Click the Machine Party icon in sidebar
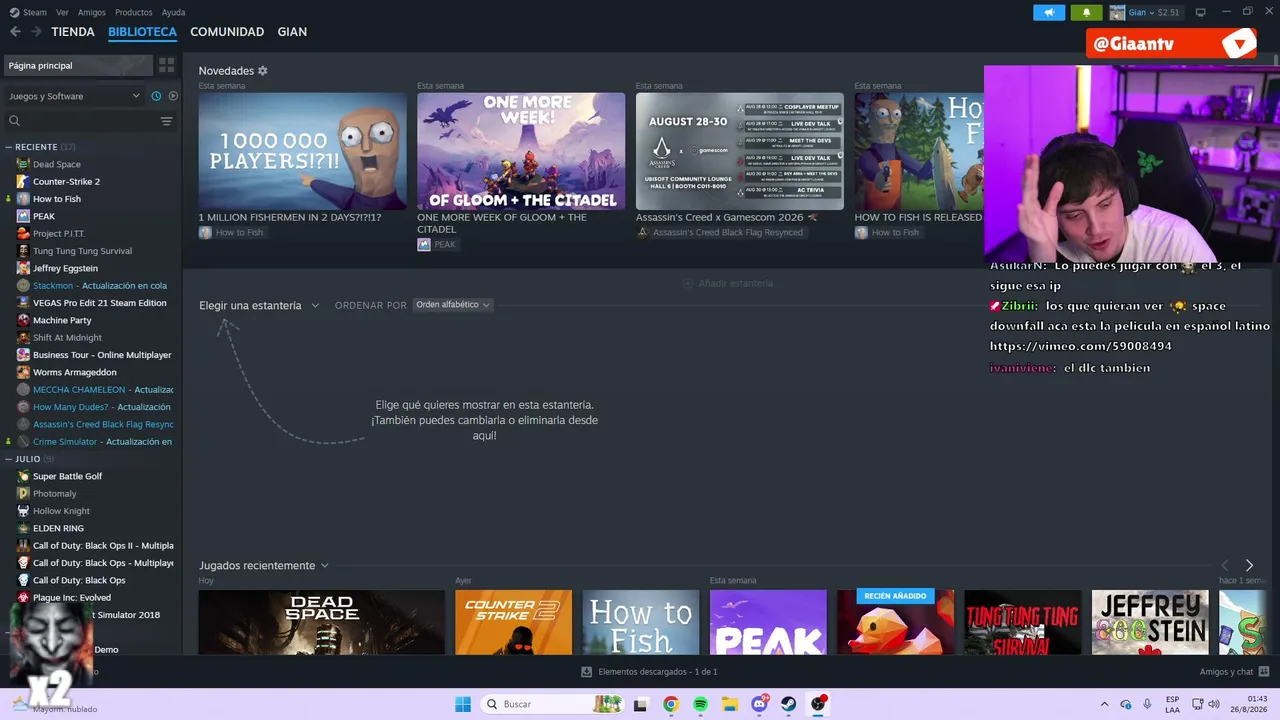The width and height of the screenshot is (1280, 720). tap(23, 320)
